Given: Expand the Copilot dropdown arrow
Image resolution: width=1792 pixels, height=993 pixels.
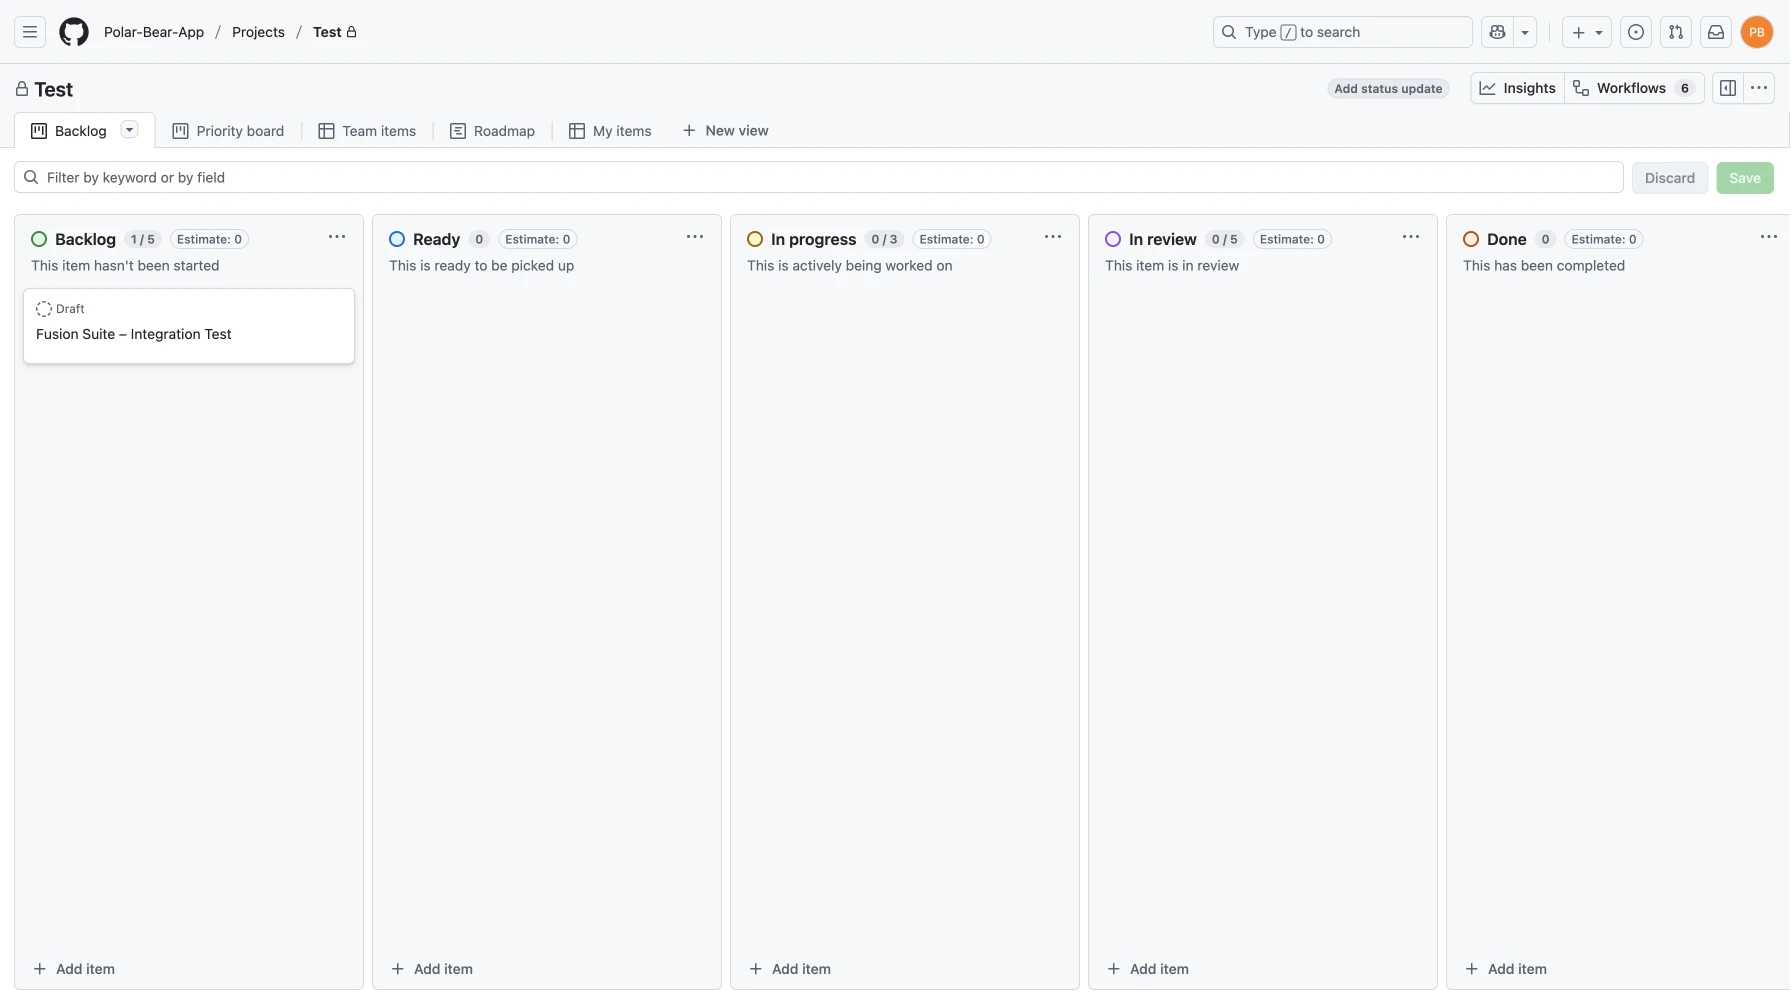Looking at the screenshot, I should click(1525, 32).
